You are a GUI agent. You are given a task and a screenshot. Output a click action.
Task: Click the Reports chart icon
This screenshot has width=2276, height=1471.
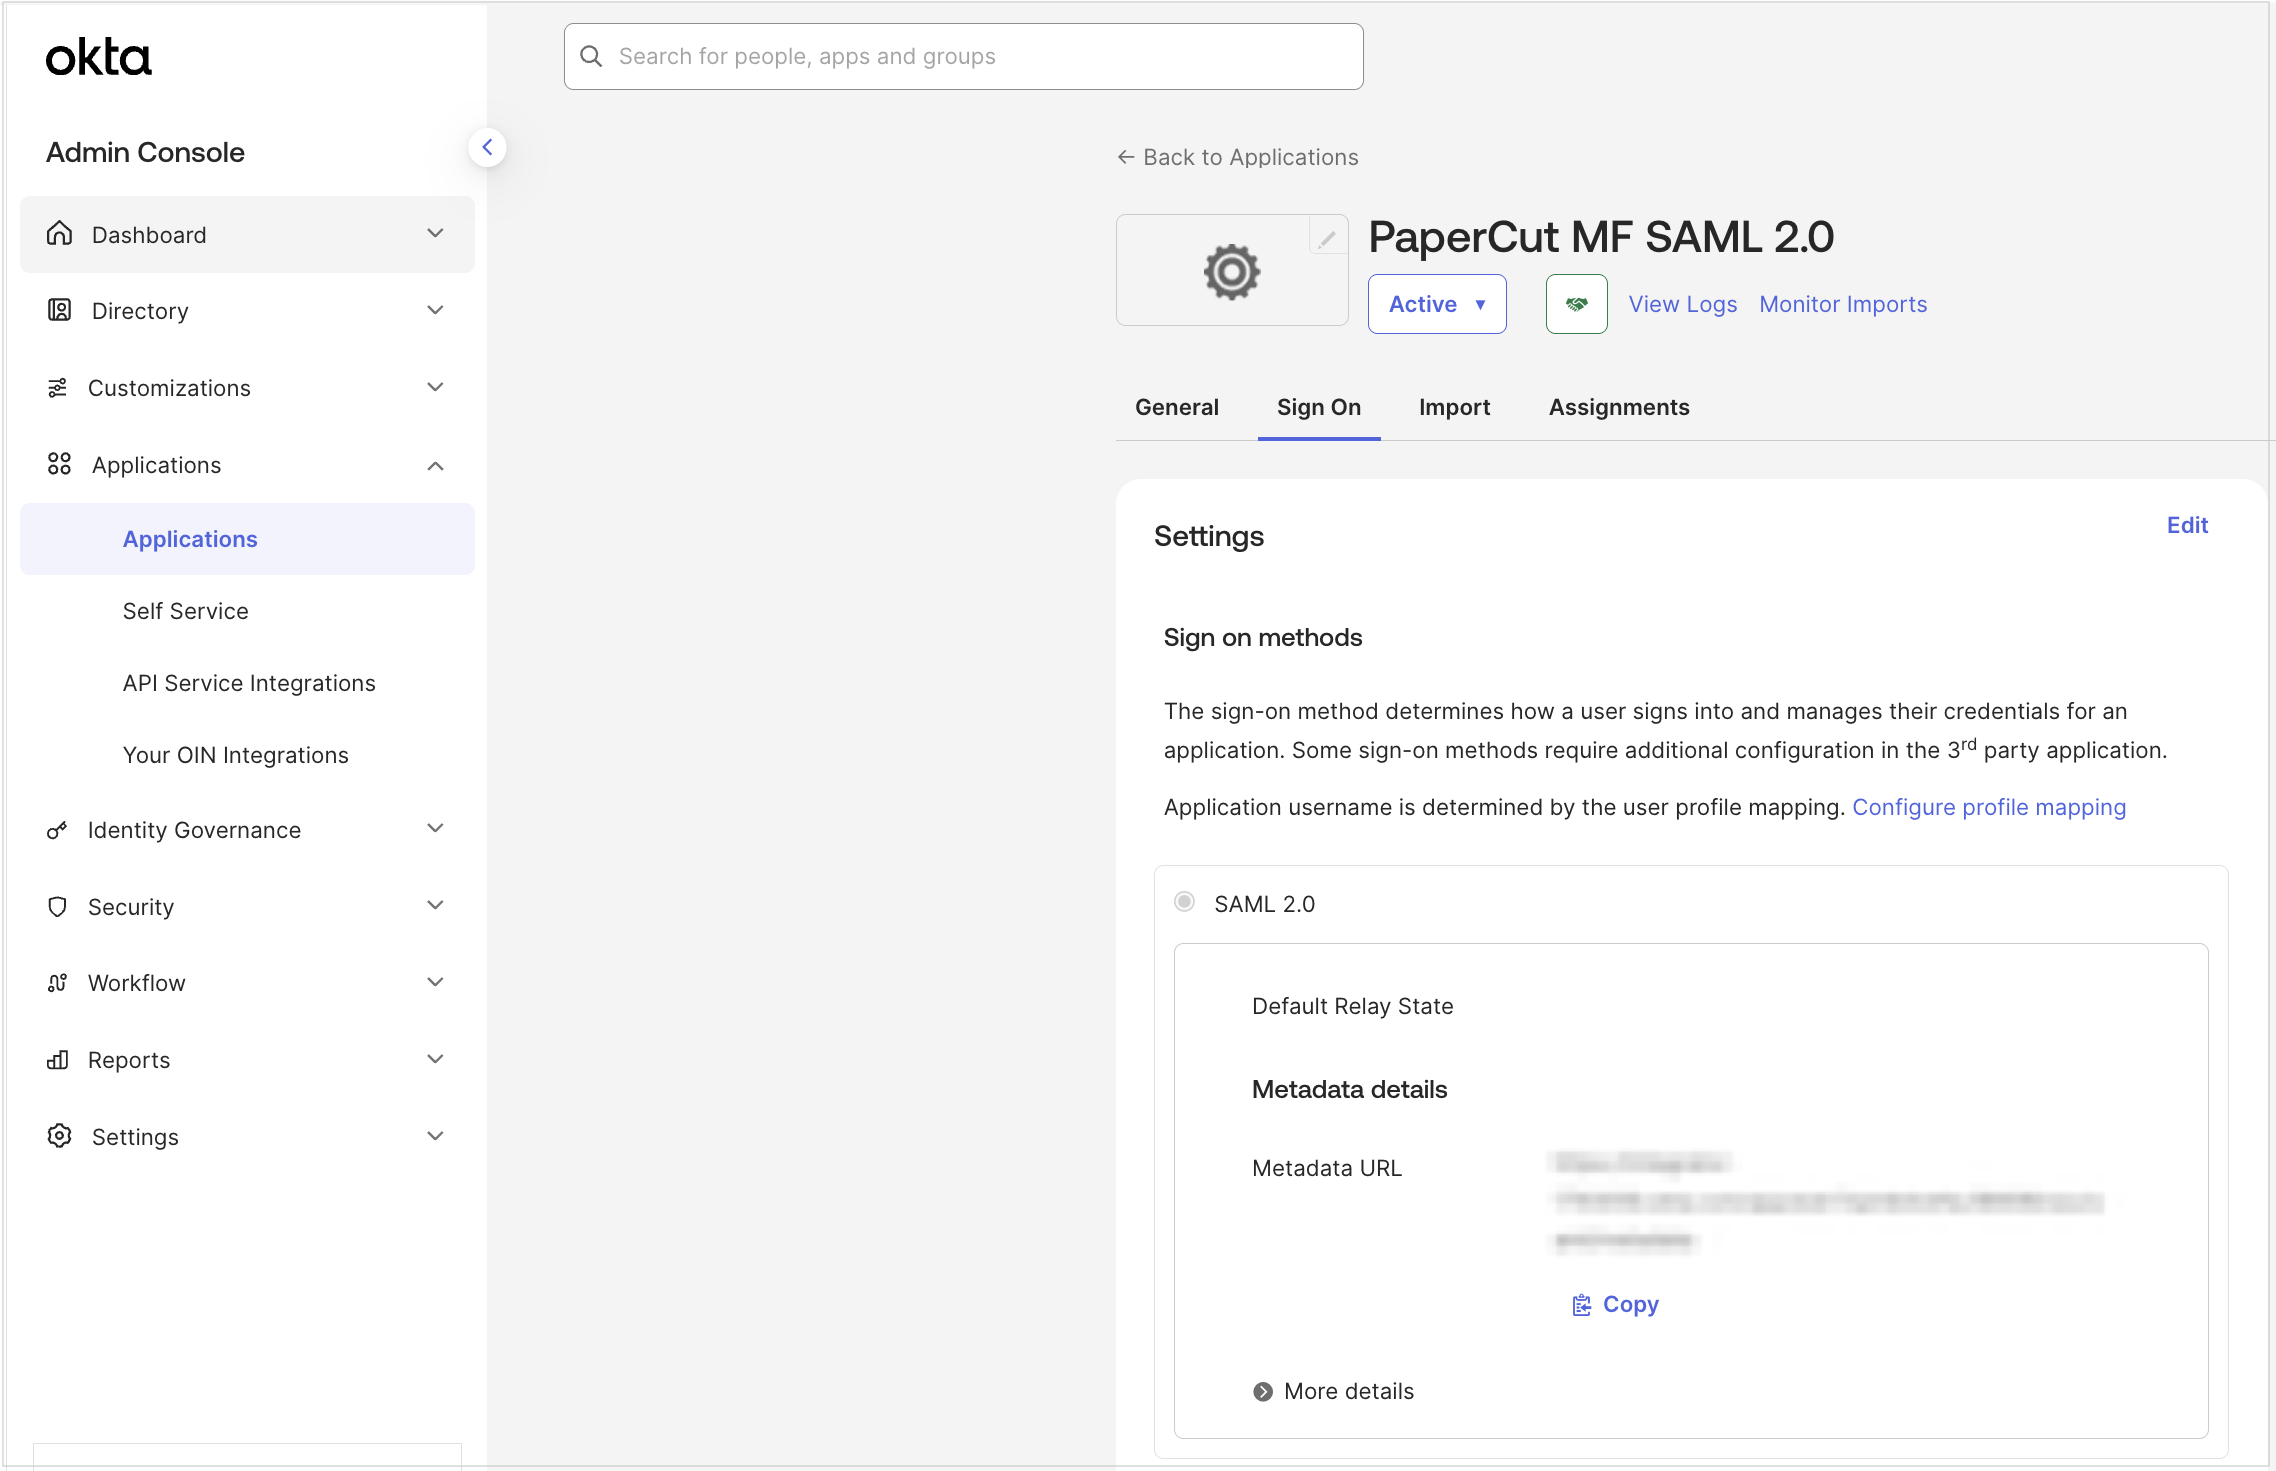[x=58, y=1060]
